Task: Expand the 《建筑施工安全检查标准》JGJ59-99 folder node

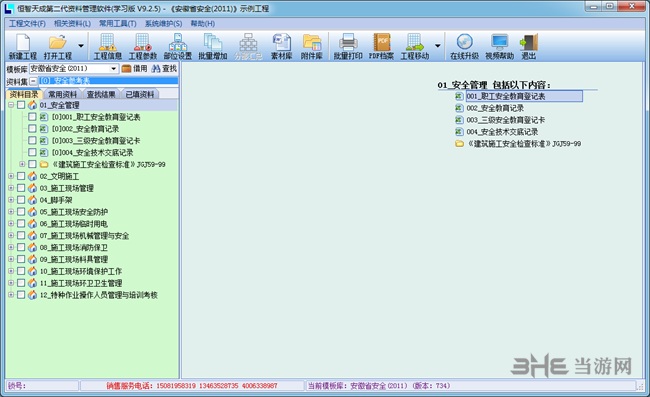Action: [22, 165]
